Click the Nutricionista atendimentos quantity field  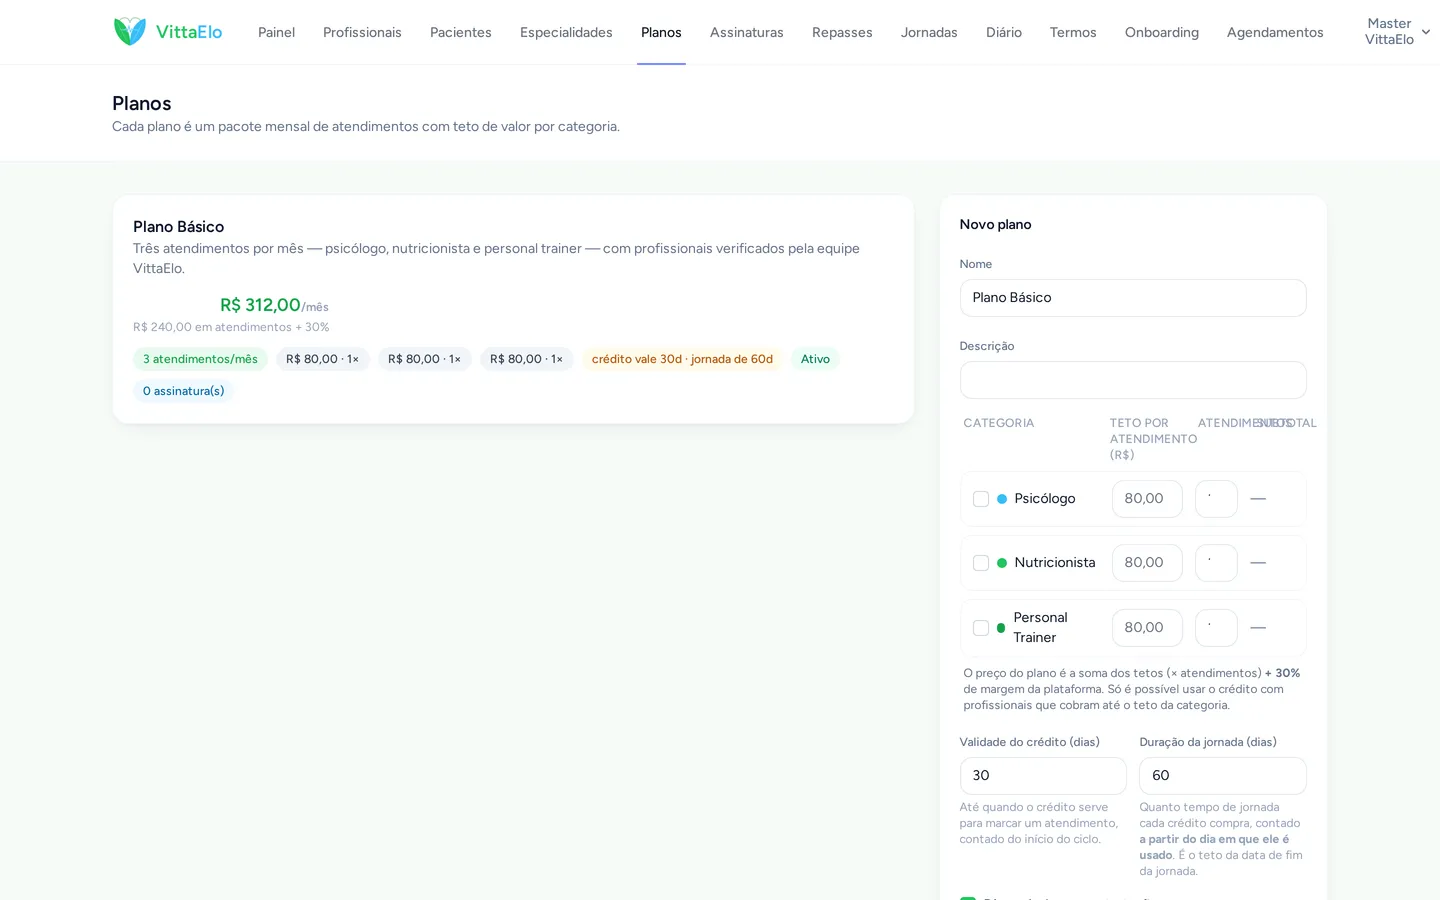pyautogui.click(x=1216, y=563)
